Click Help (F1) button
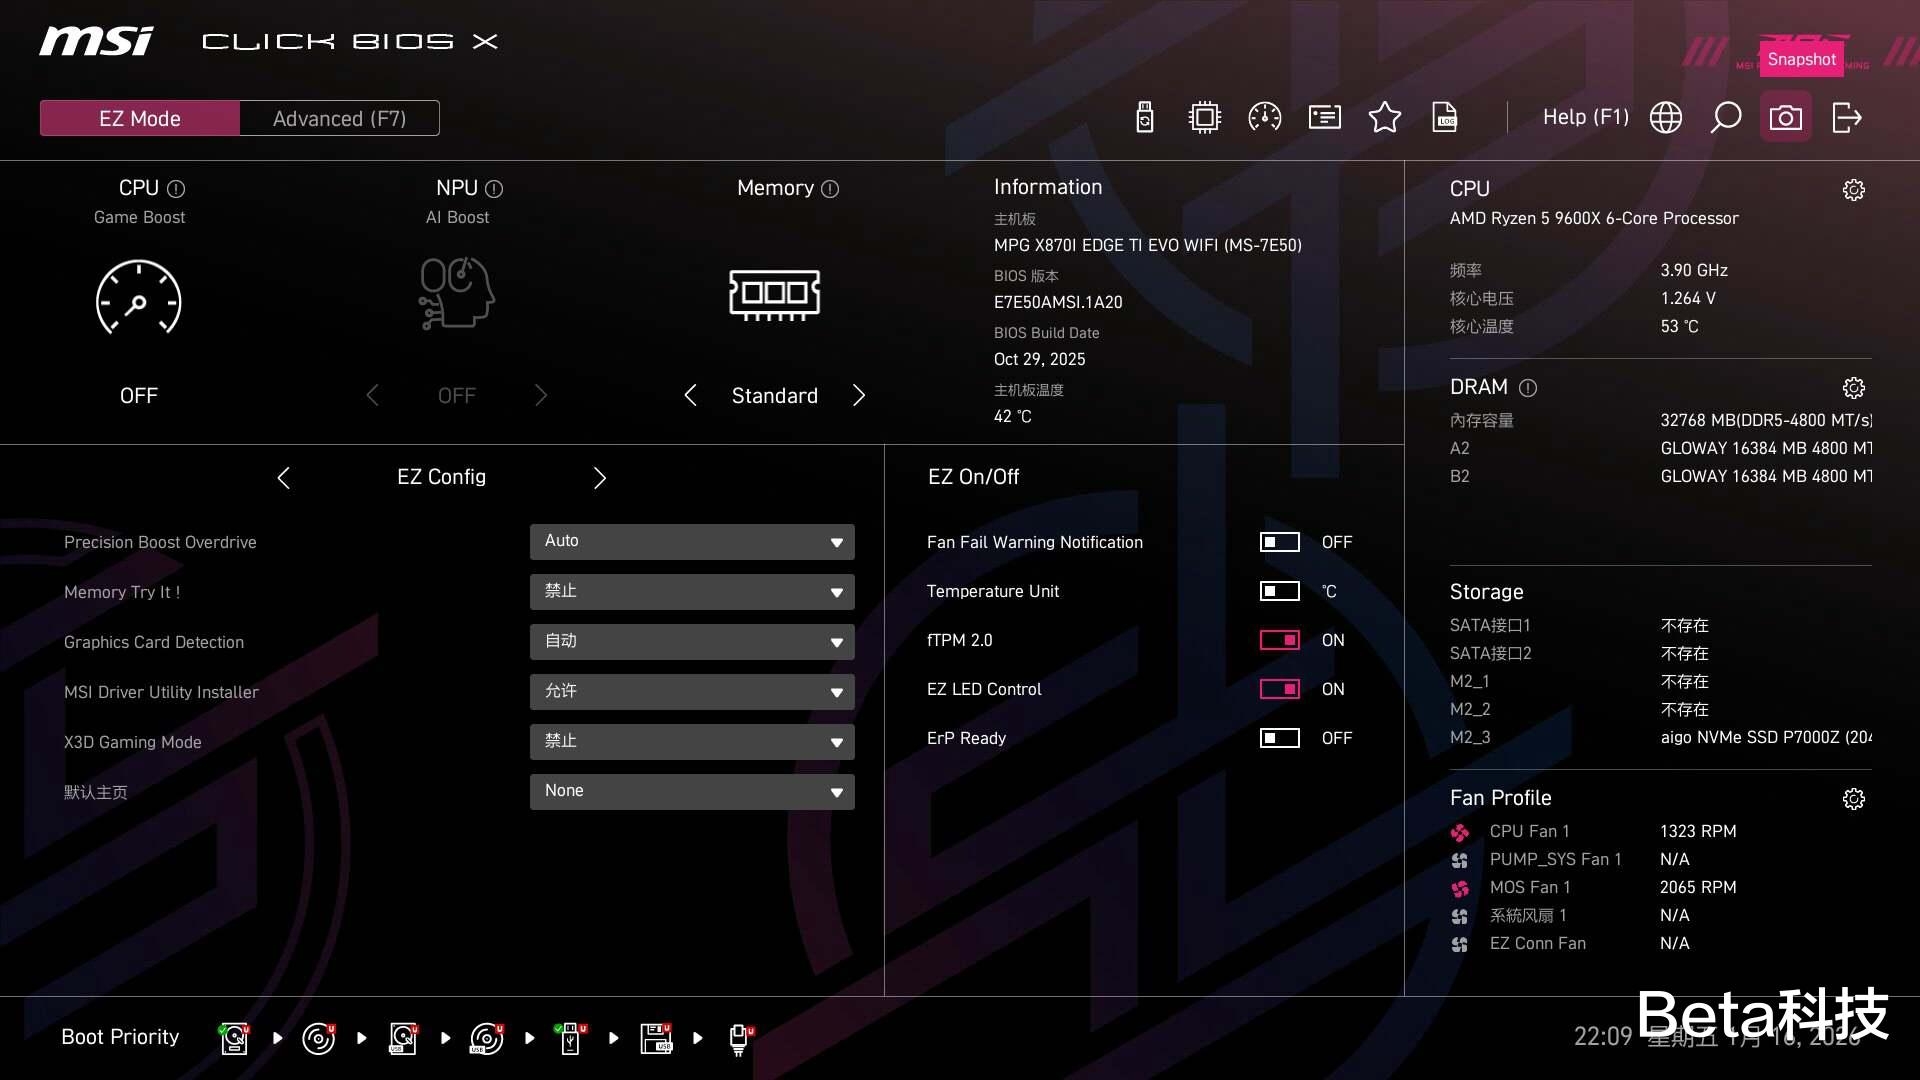The image size is (1920, 1080). coord(1585,118)
